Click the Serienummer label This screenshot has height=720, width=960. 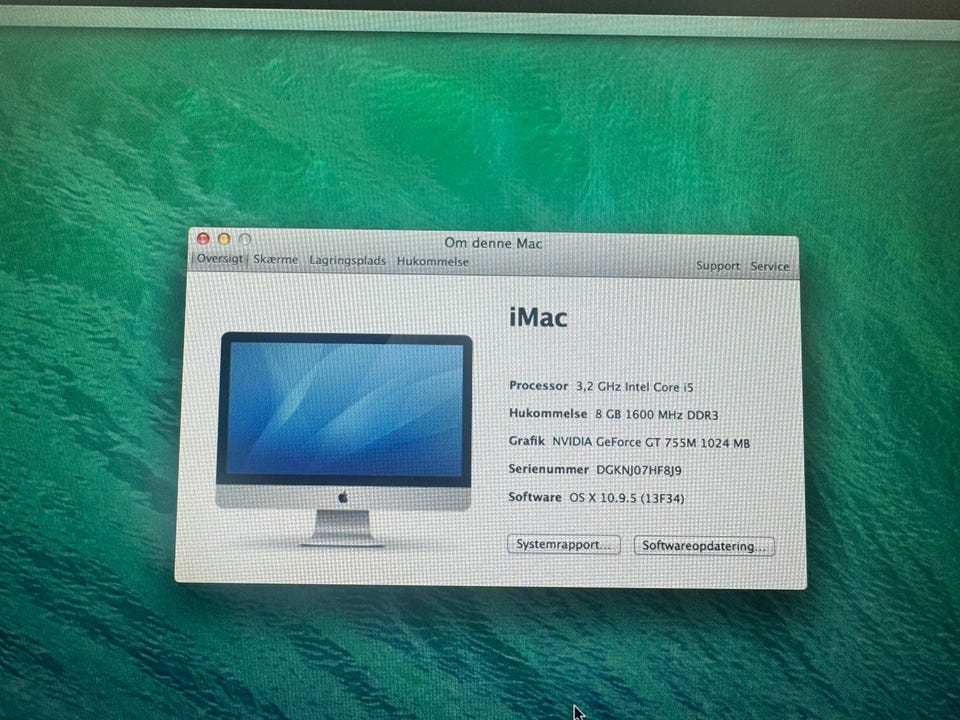point(548,469)
